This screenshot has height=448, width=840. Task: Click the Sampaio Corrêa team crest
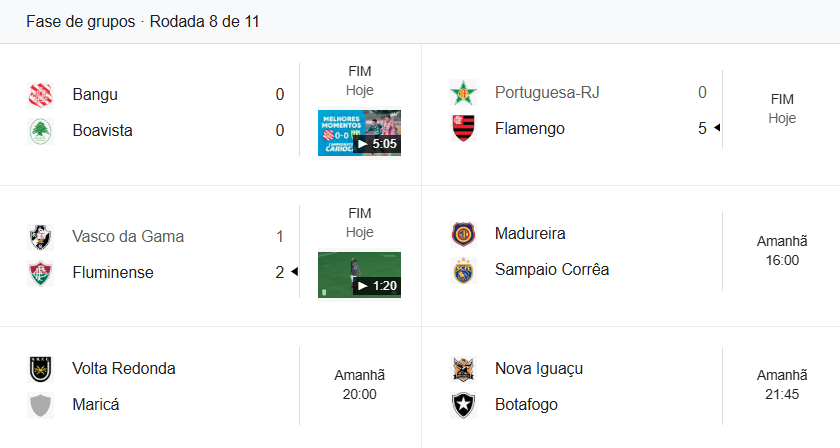point(463,269)
